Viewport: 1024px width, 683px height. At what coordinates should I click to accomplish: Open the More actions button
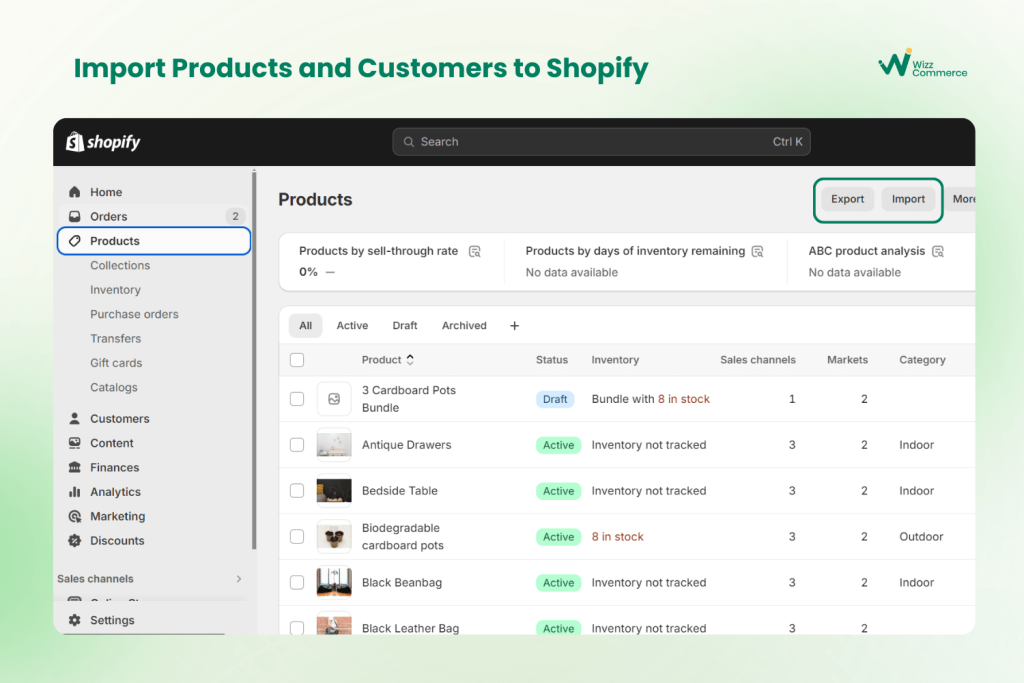pos(963,199)
